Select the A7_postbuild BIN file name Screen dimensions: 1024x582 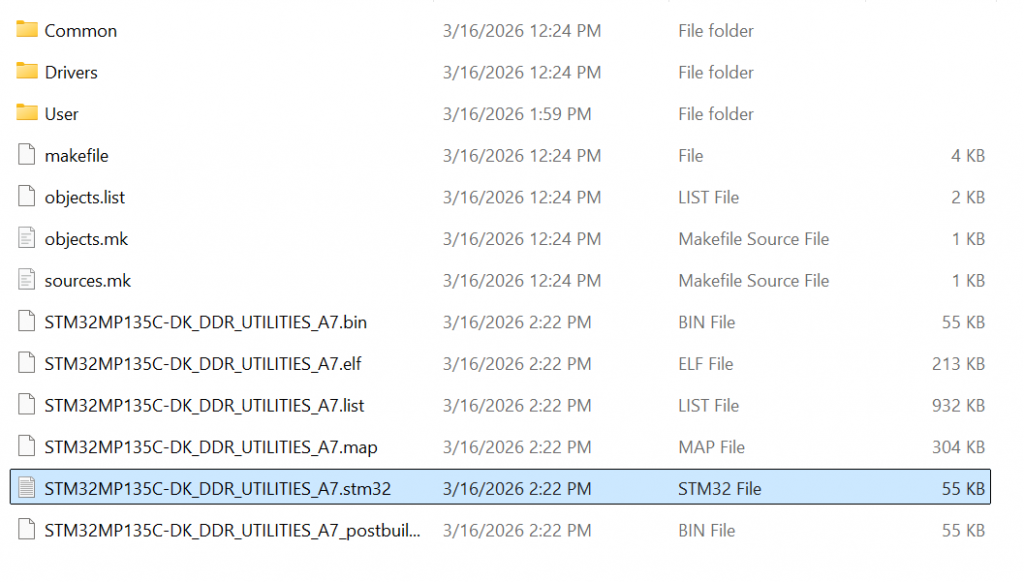[x=232, y=531]
